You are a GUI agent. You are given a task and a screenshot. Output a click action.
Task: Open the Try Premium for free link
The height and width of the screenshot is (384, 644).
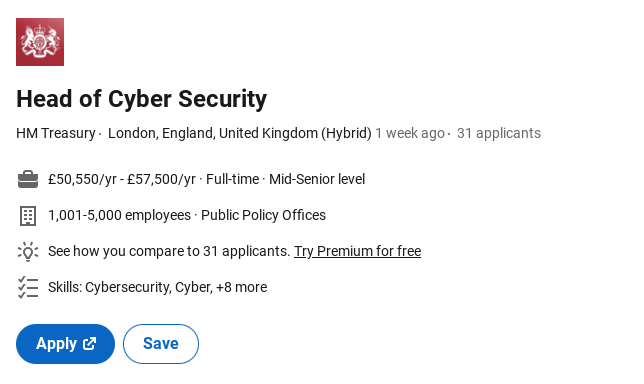[x=357, y=251]
